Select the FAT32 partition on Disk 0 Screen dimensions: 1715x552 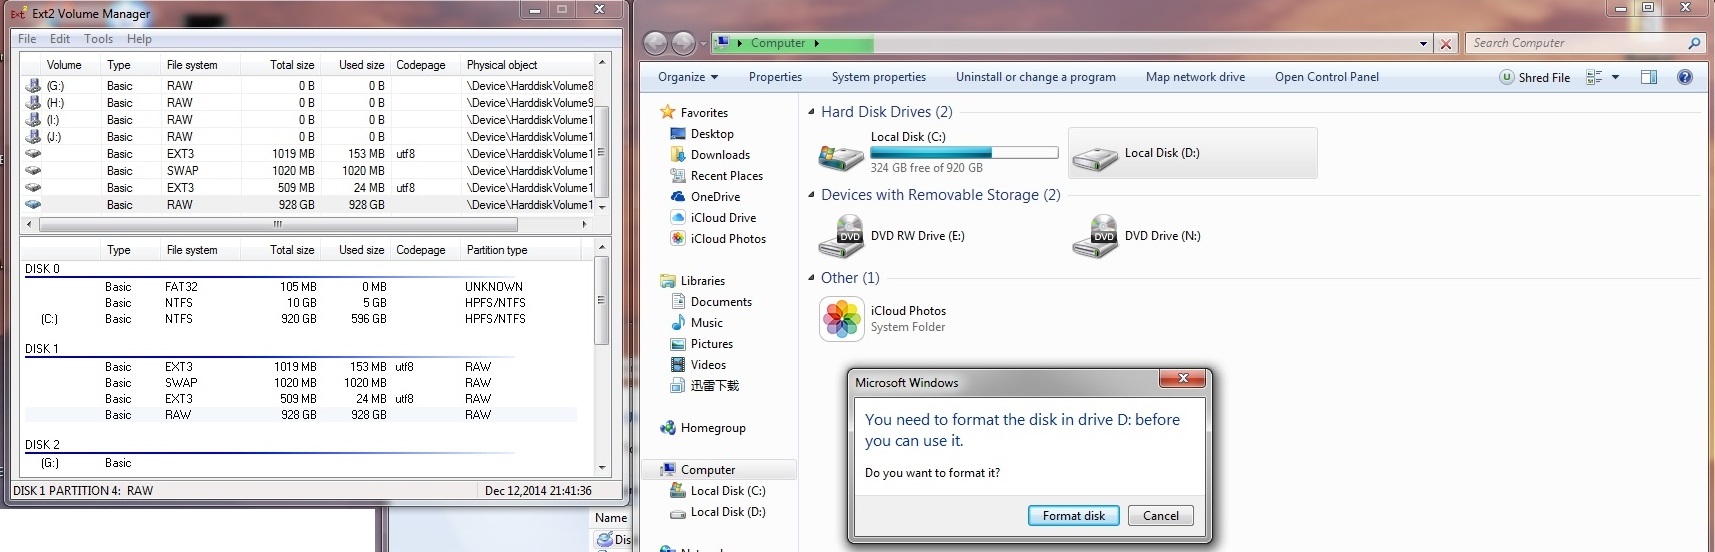point(300,287)
